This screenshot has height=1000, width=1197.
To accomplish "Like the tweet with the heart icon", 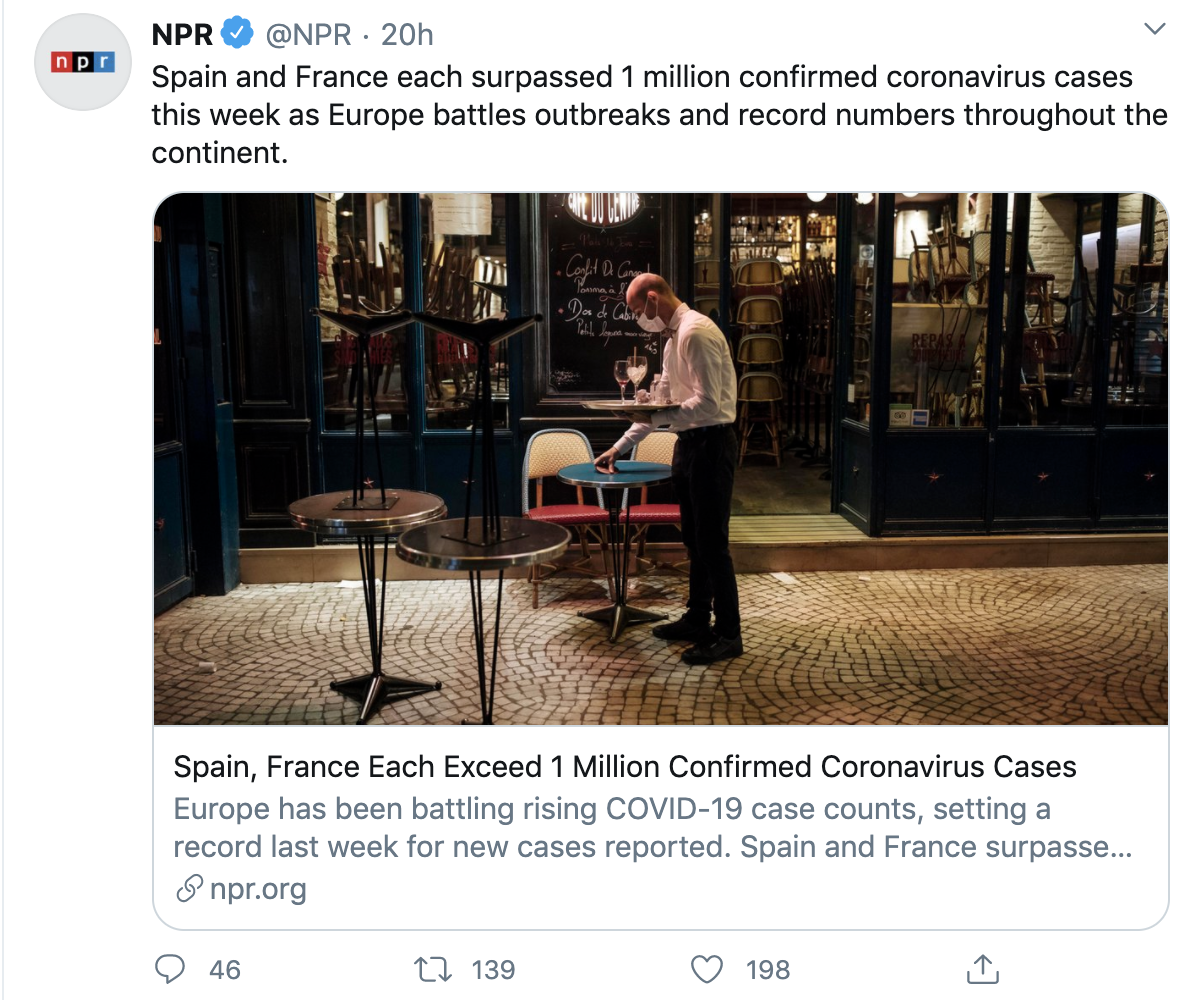I will click(x=707, y=968).
